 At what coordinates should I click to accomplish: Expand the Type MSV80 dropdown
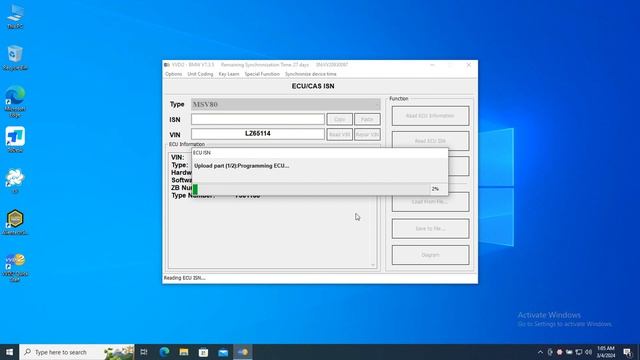[286, 104]
